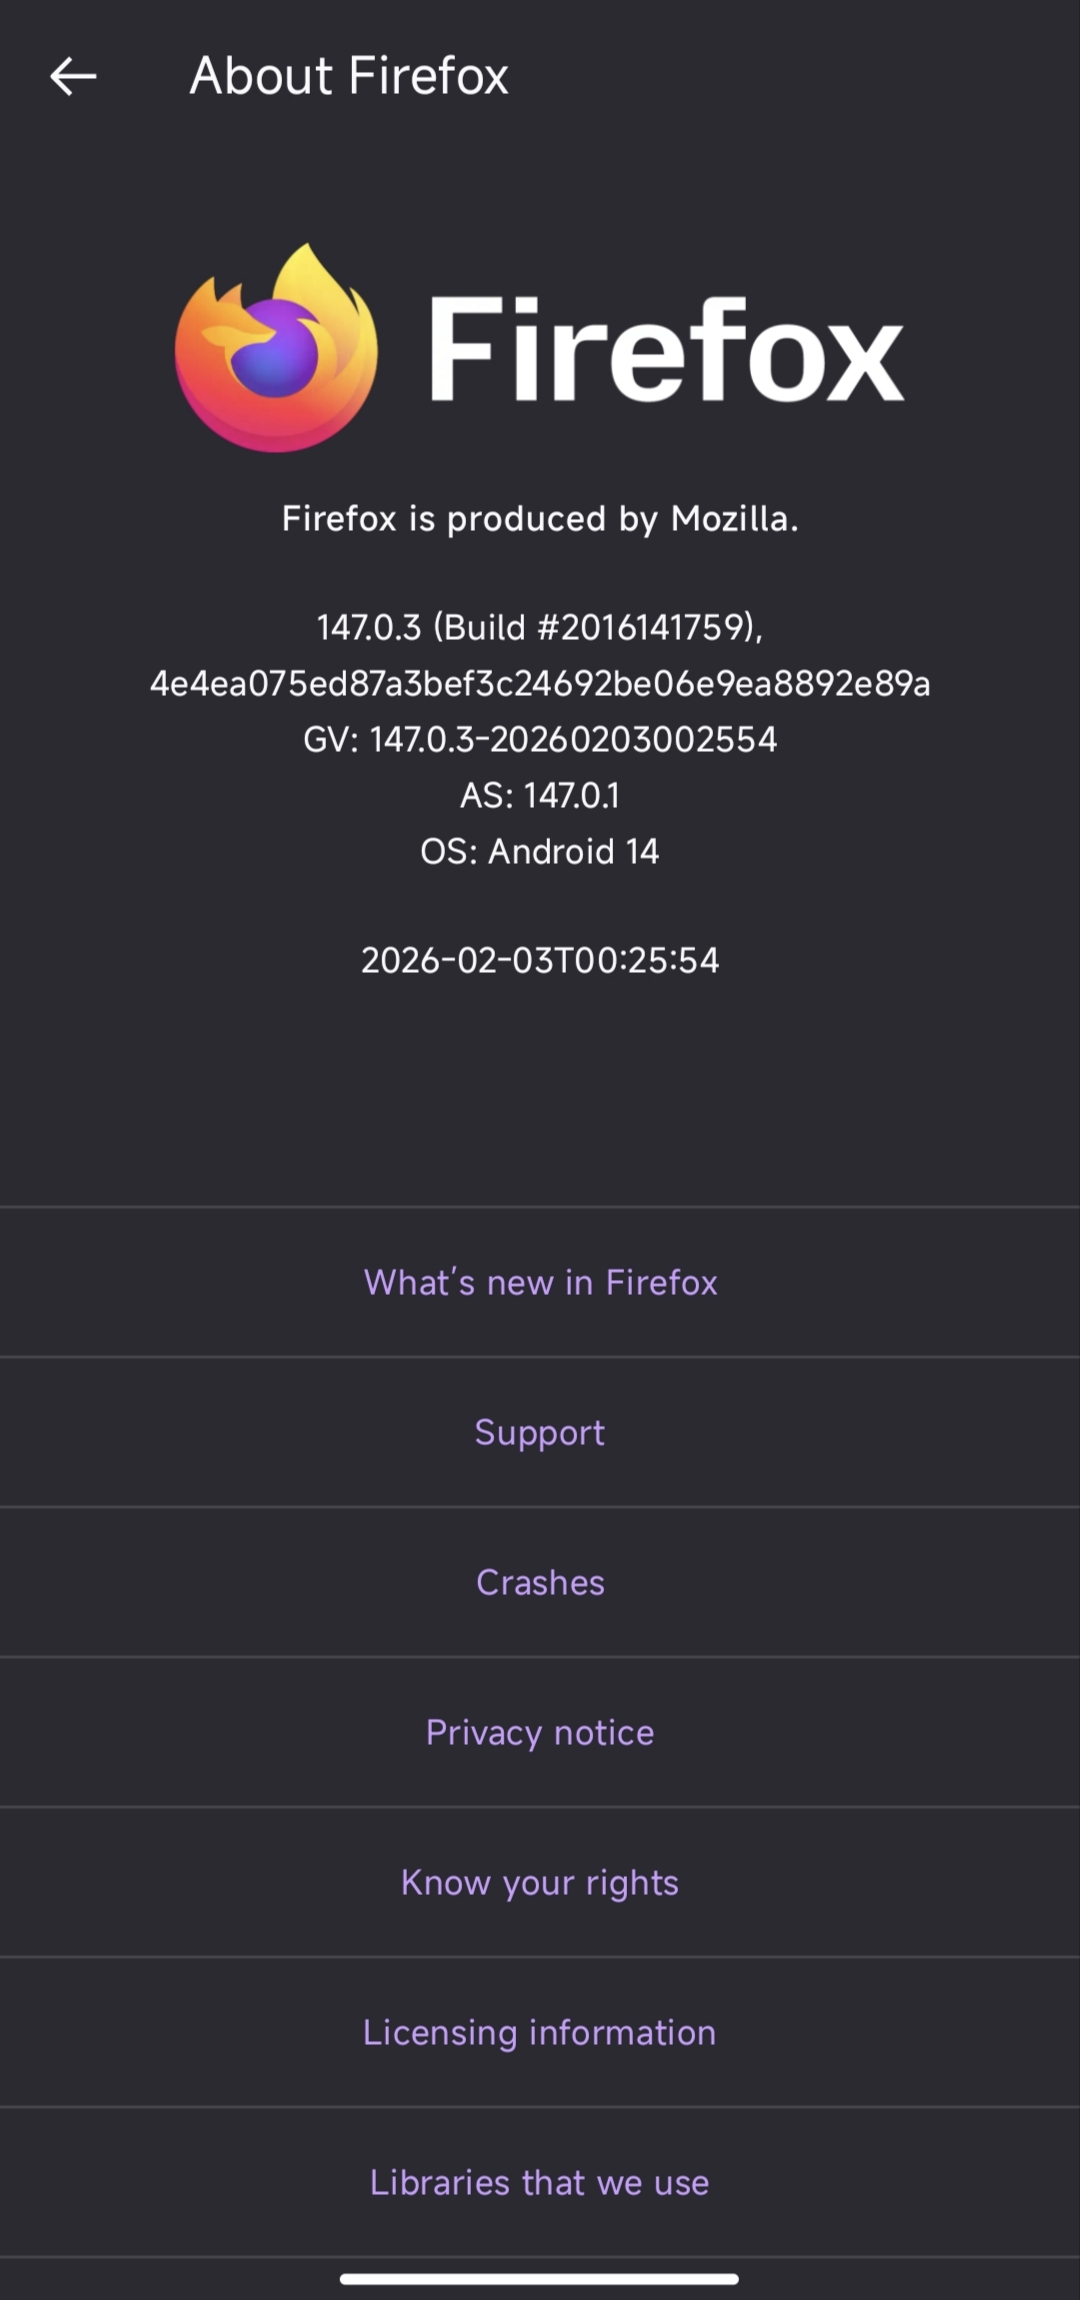Open Licensing information
The width and height of the screenshot is (1080, 2300).
tap(540, 2032)
